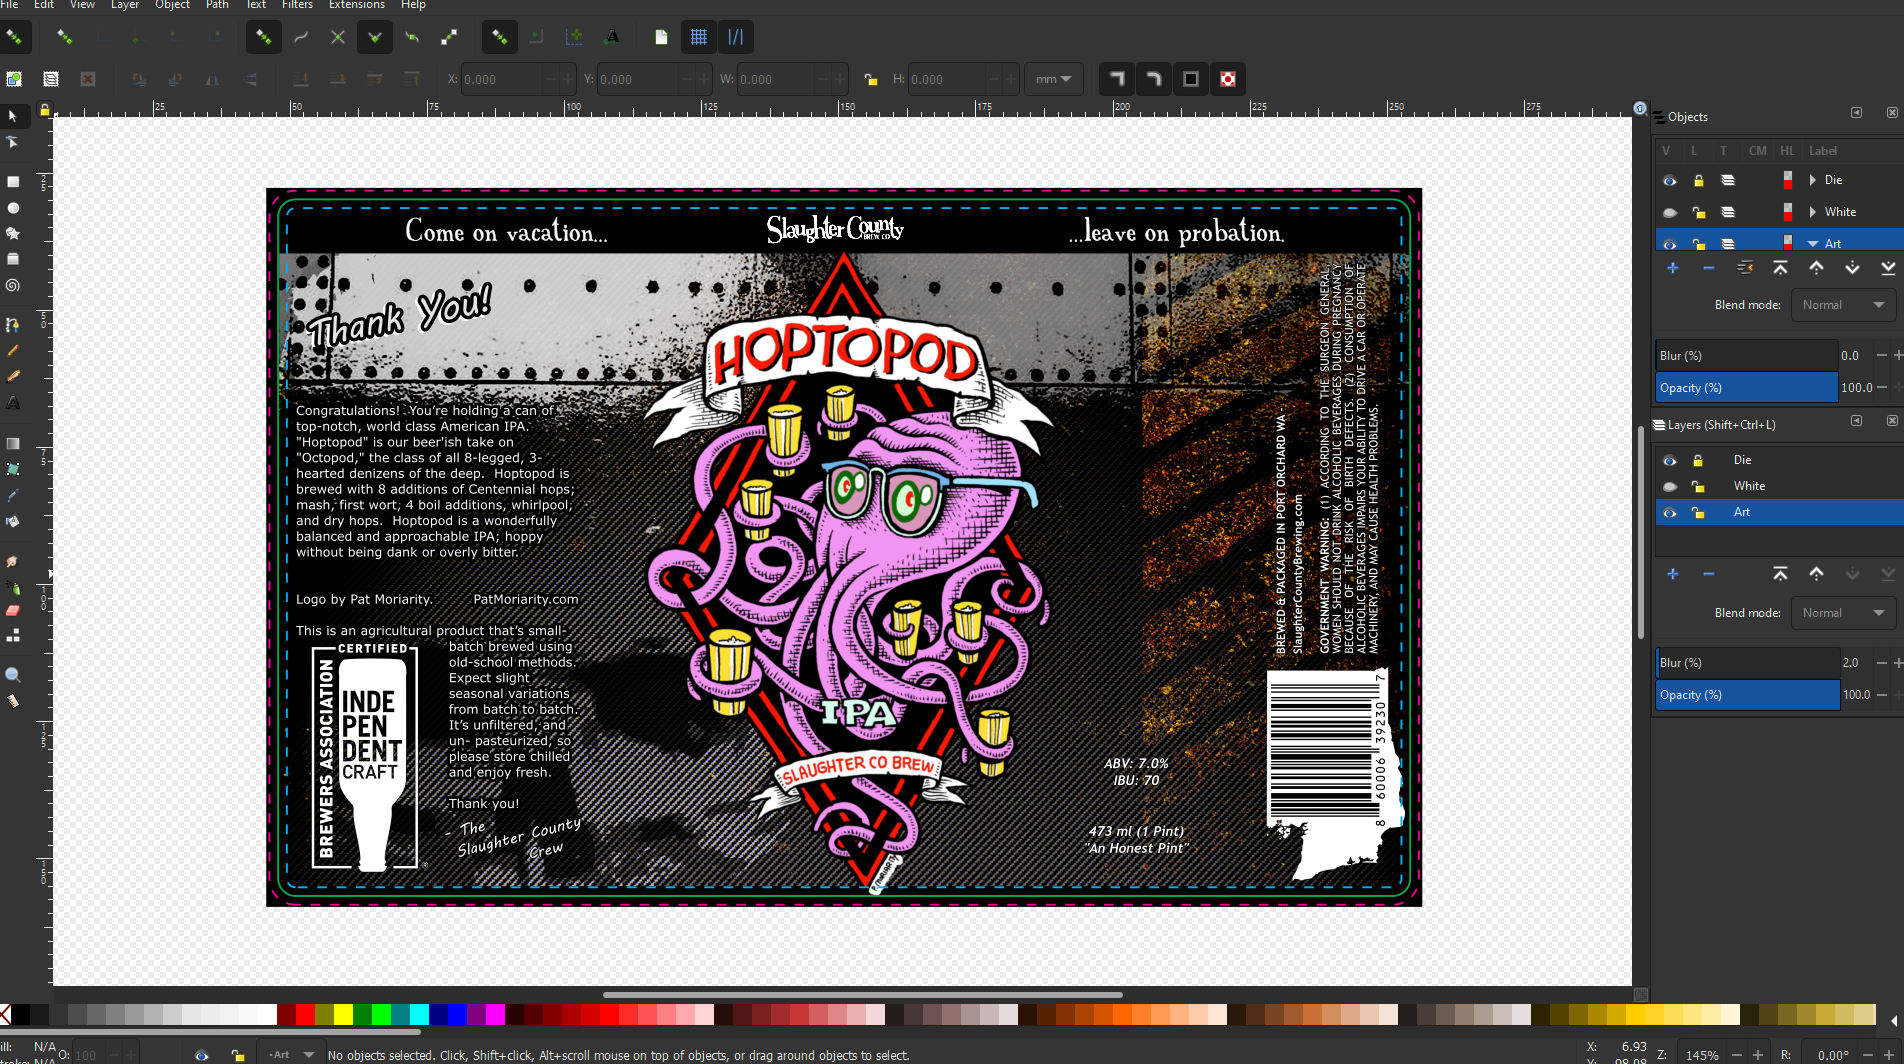Click raise layer icon in Layers panel
Image resolution: width=1904 pixels, height=1064 pixels.
tap(1816, 574)
